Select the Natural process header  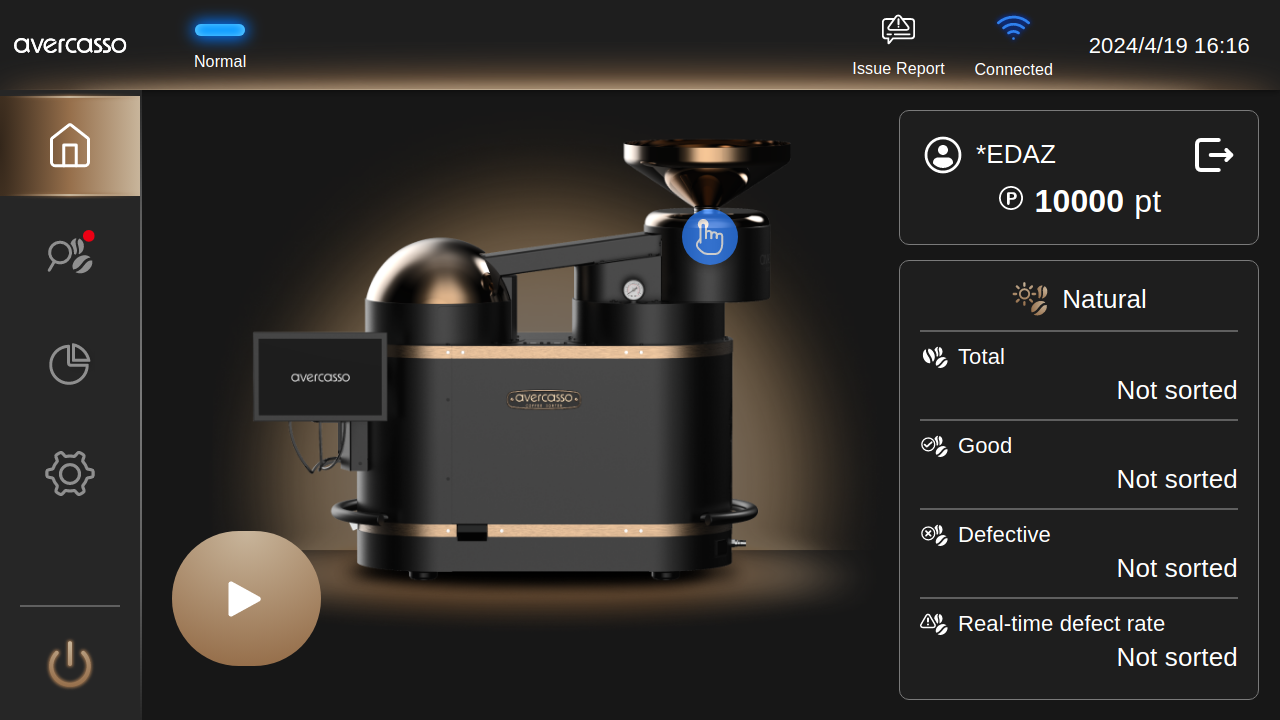(1080, 299)
